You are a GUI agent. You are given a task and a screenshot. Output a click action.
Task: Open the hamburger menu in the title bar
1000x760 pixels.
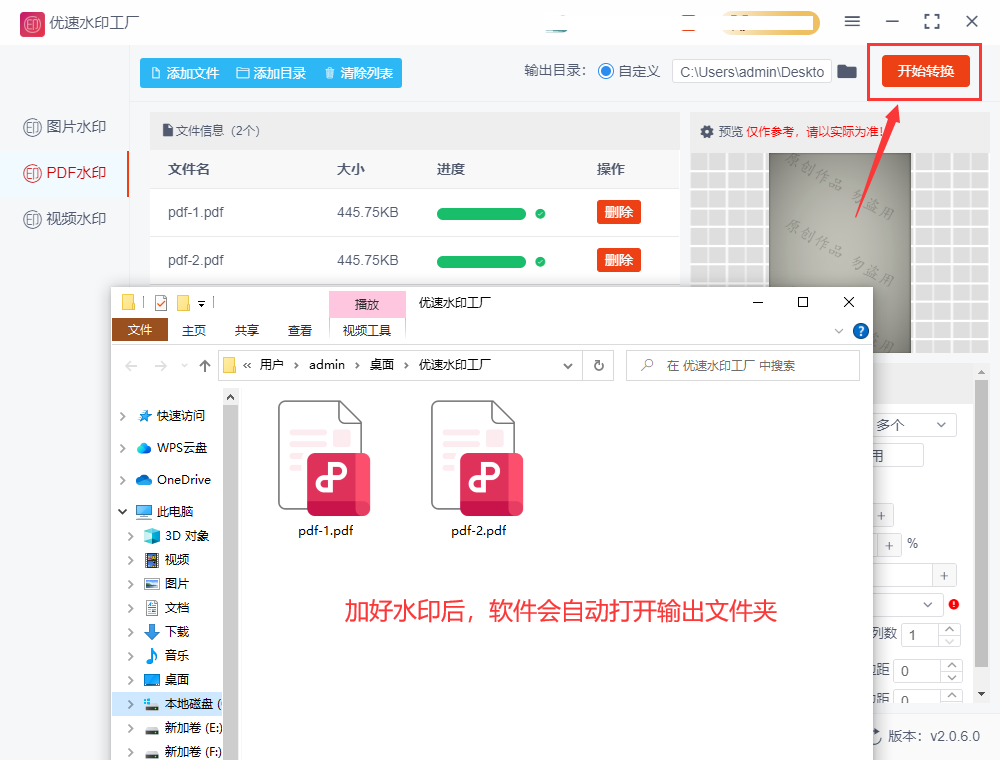pos(852,21)
